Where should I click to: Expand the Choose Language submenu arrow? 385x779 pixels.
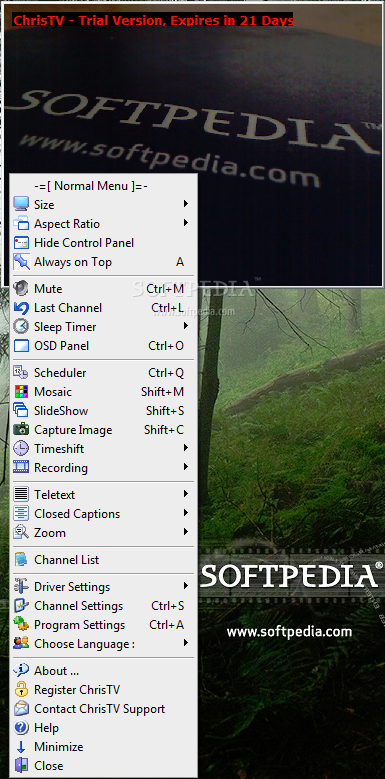(x=186, y=643)
